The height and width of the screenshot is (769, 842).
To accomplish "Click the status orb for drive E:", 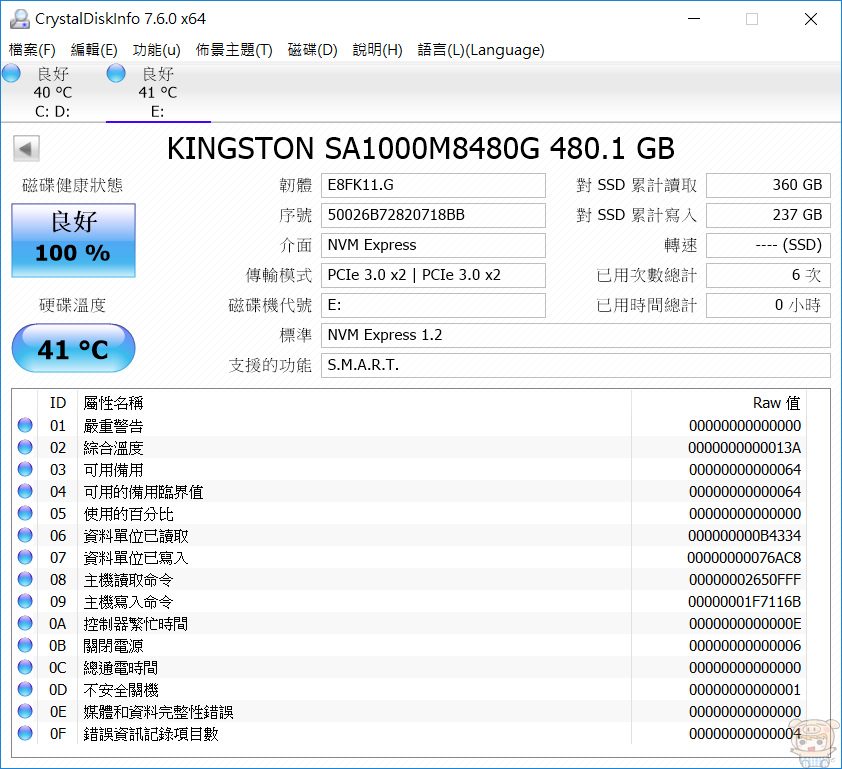I will click(x=116, y=73).
